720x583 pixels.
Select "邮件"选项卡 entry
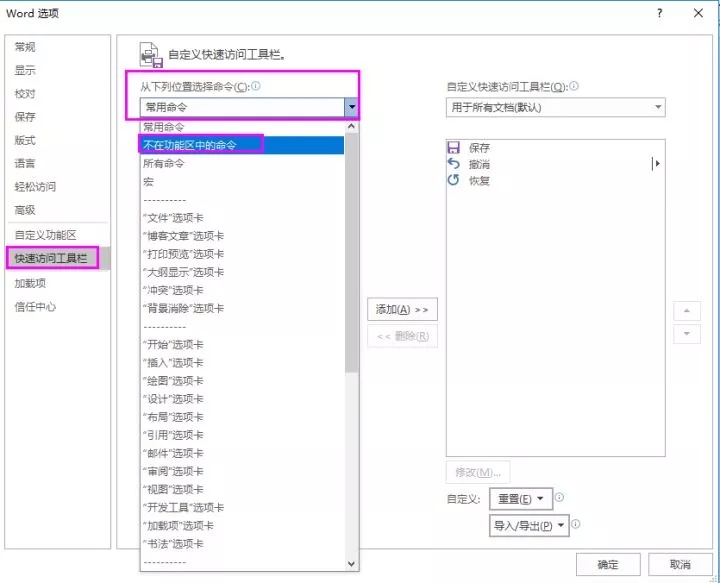(x=242, y=453)
